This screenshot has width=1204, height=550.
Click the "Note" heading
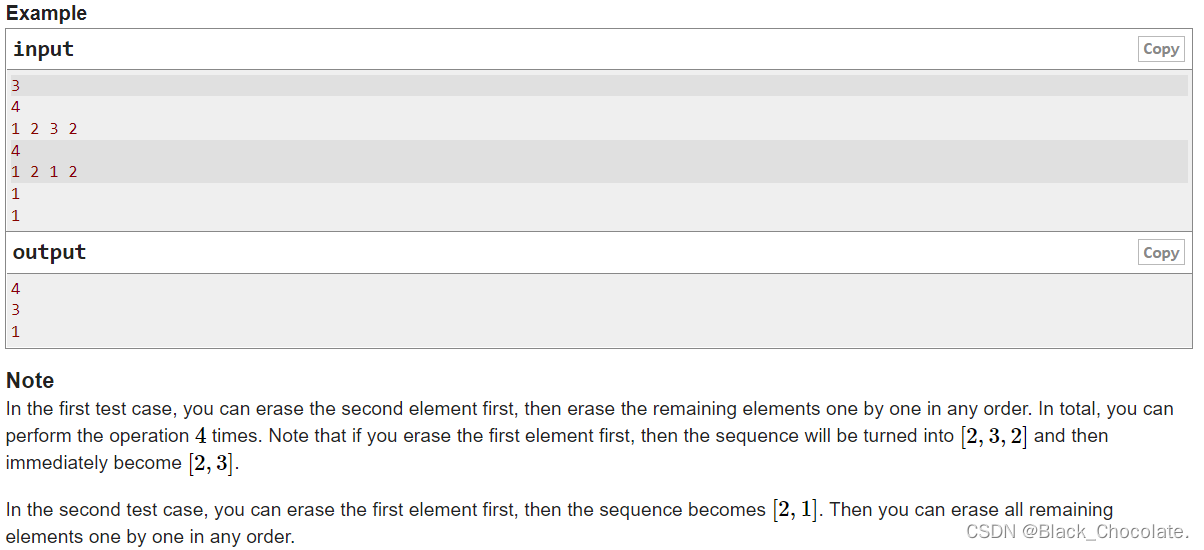tap(30, 380)
